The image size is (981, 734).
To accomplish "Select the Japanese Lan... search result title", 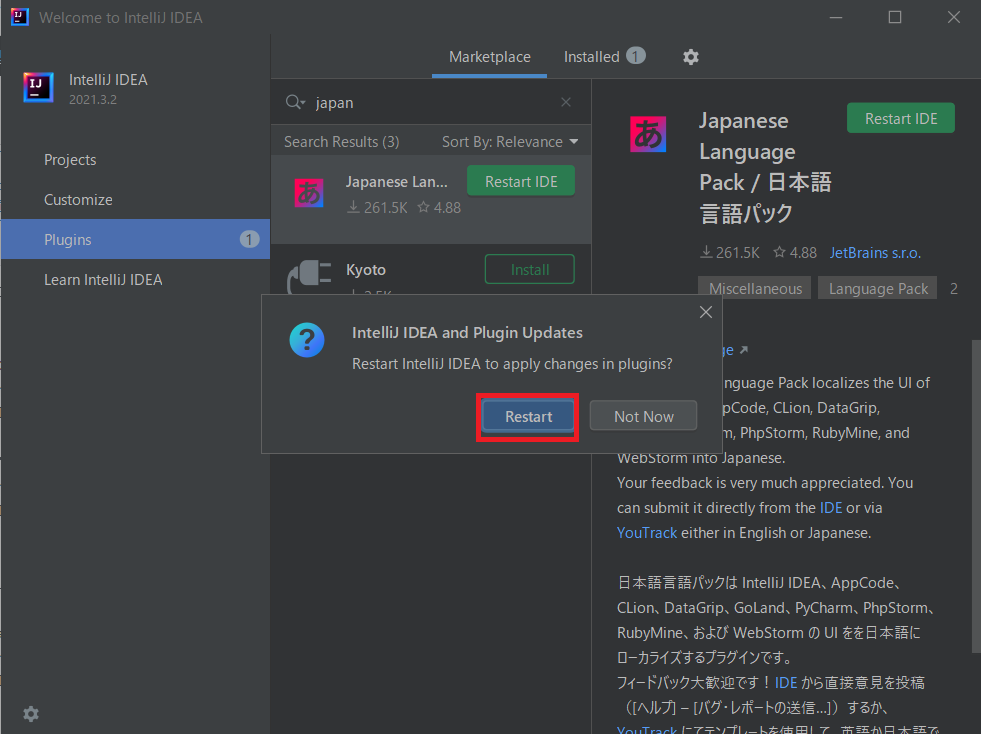I will point(397,181).
